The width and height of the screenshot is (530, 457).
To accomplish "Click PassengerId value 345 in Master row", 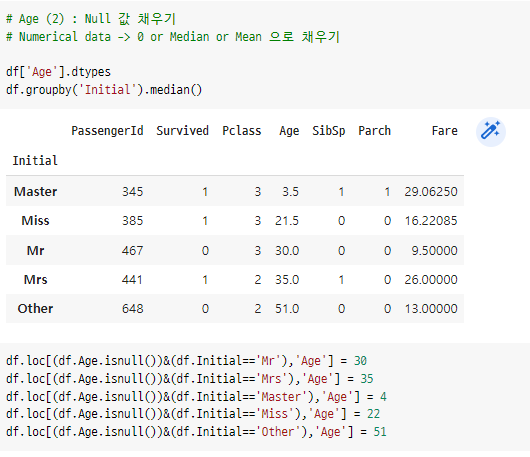I will point(132,192).
